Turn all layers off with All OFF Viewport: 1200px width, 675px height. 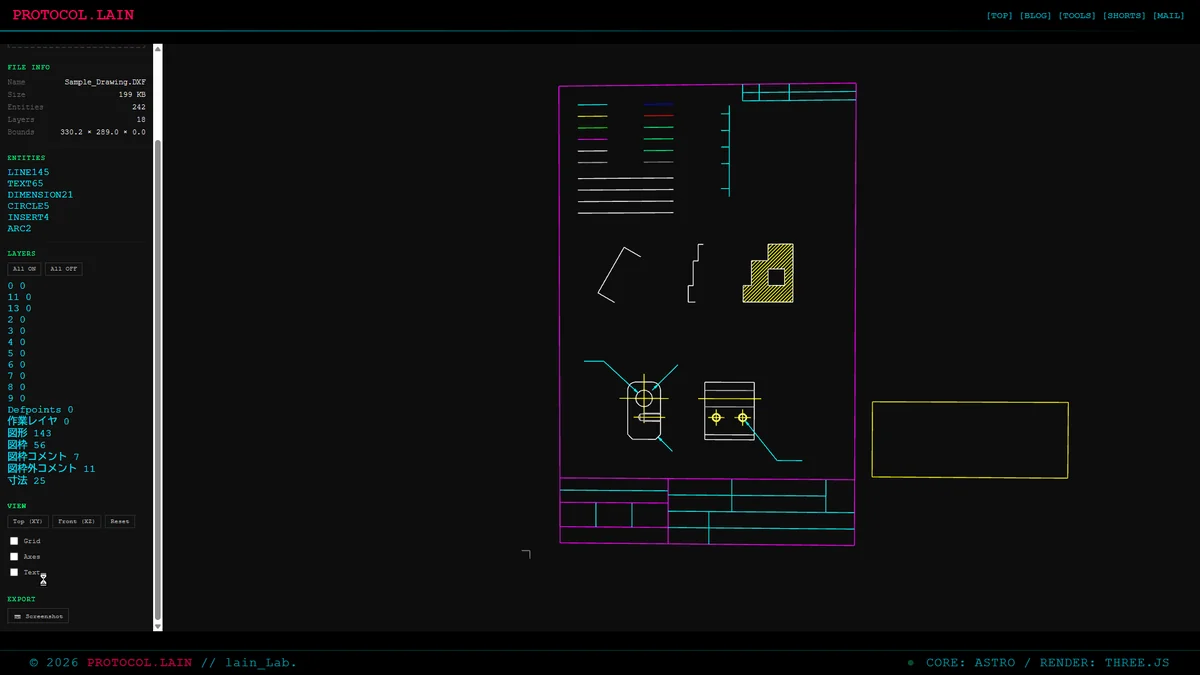tap(64, 269)
